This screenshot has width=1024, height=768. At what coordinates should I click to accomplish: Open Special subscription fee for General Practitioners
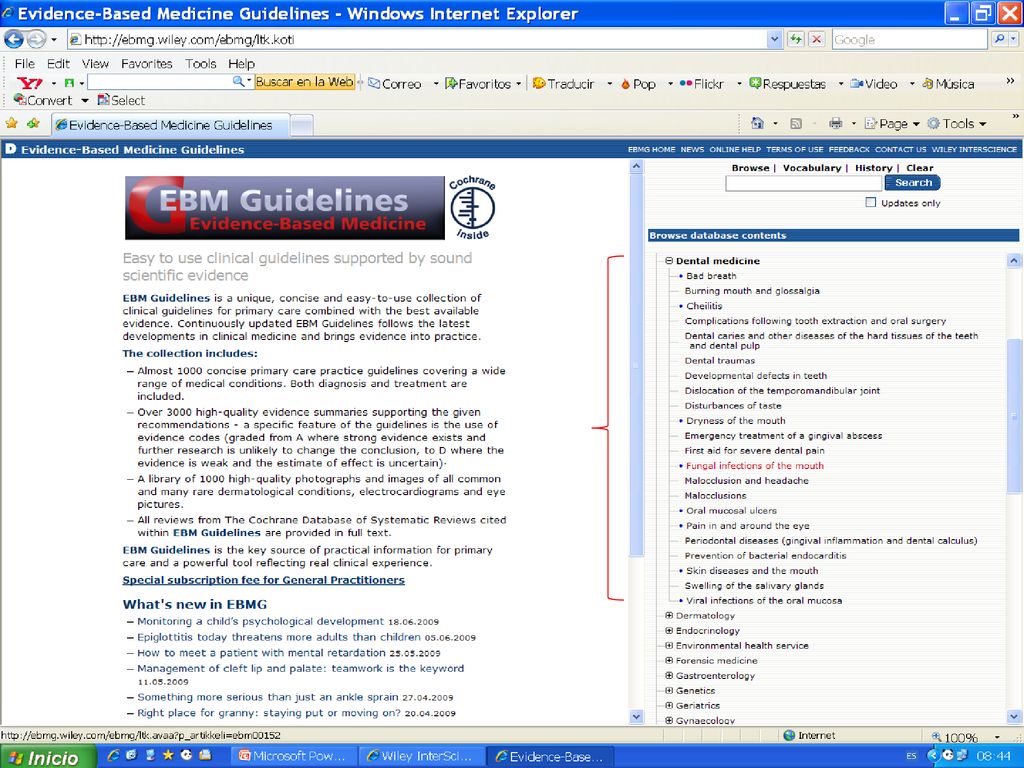pos(264,580)
